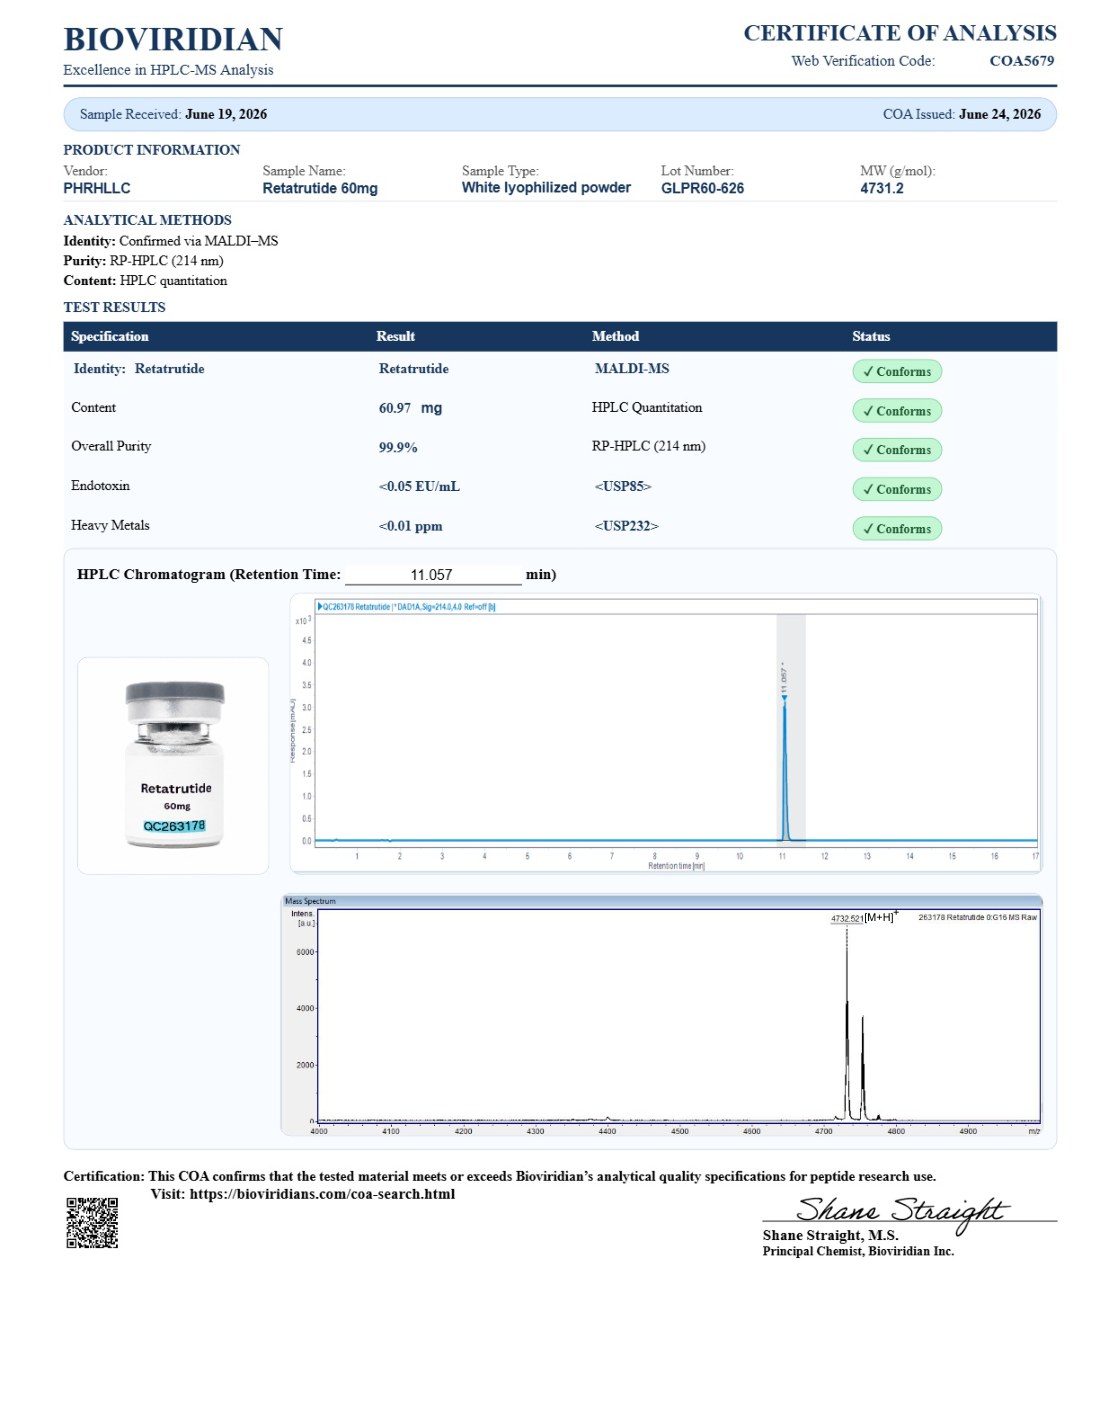Screen dimensions: 1100x1424
Task: Click the Result column header
Action: click(395, 336)
